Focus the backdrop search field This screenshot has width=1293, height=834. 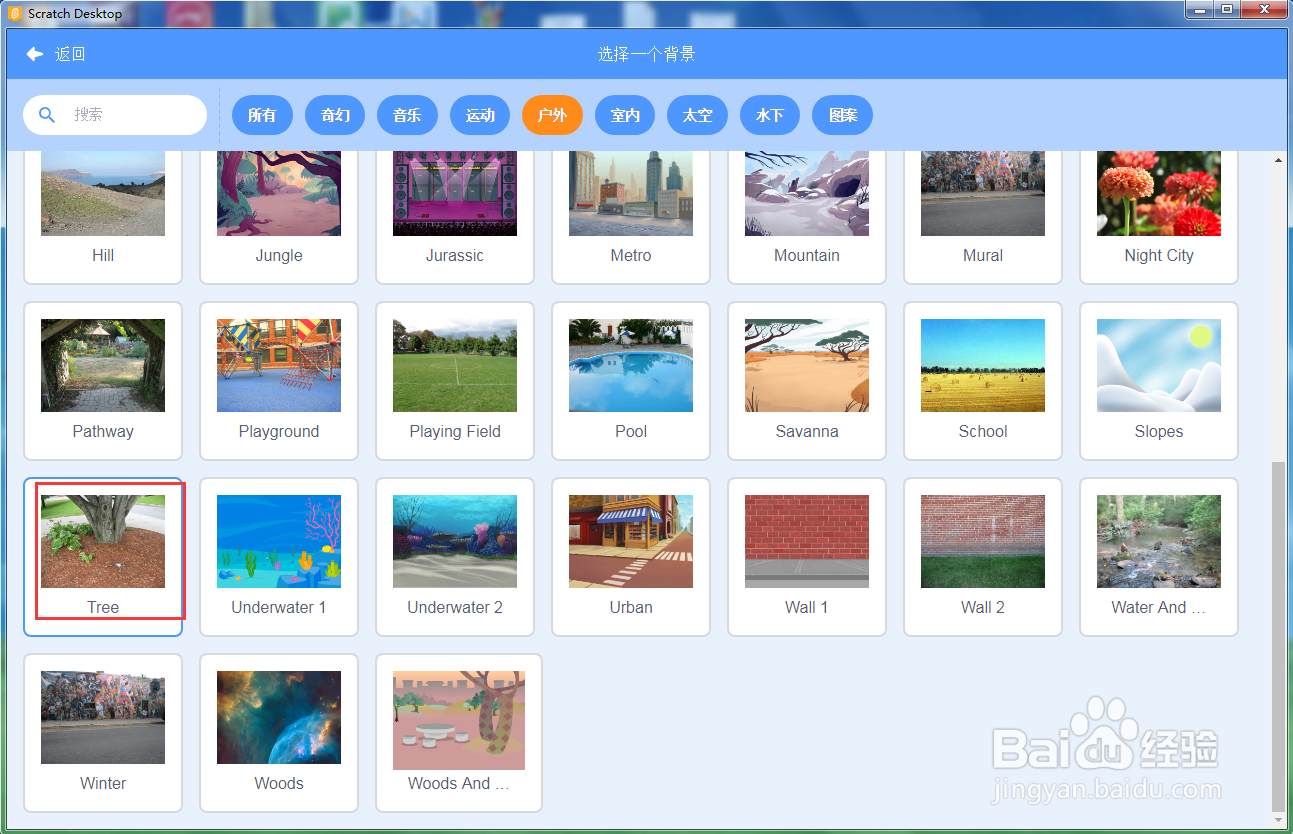(x=115, y=115)
